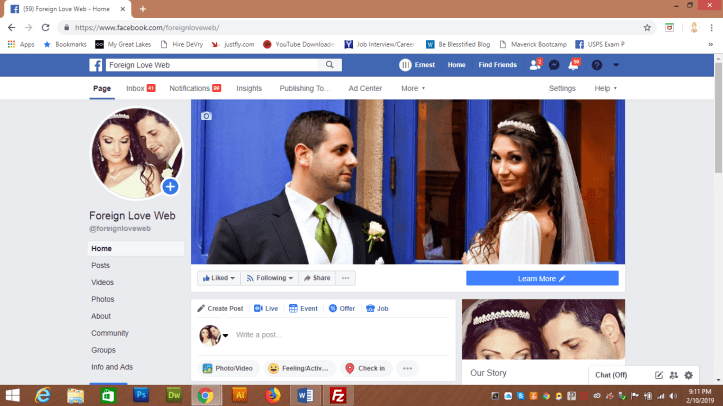Click the create group icon in Chat
The height and width of the screenshot is (406, 723).
pos(674,375)
